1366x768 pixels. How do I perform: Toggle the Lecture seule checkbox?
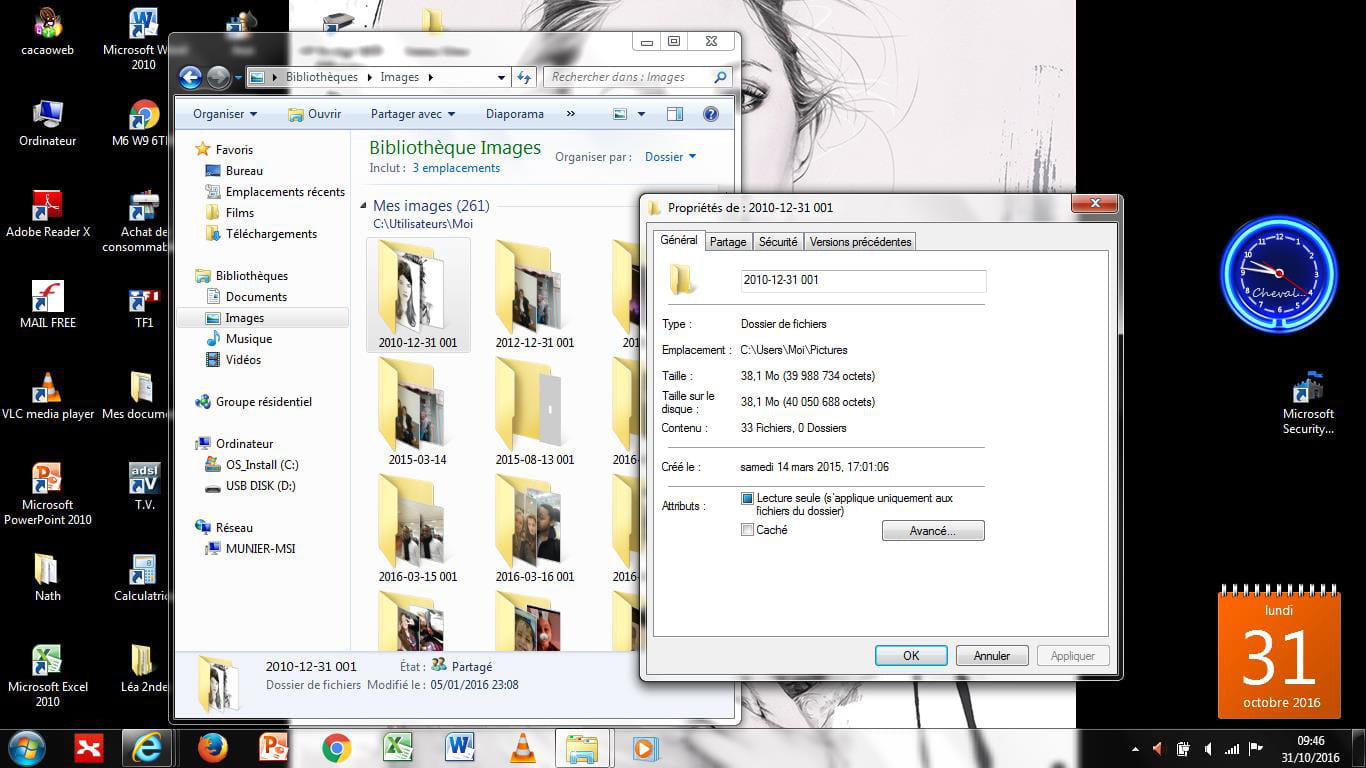[747, 498]
